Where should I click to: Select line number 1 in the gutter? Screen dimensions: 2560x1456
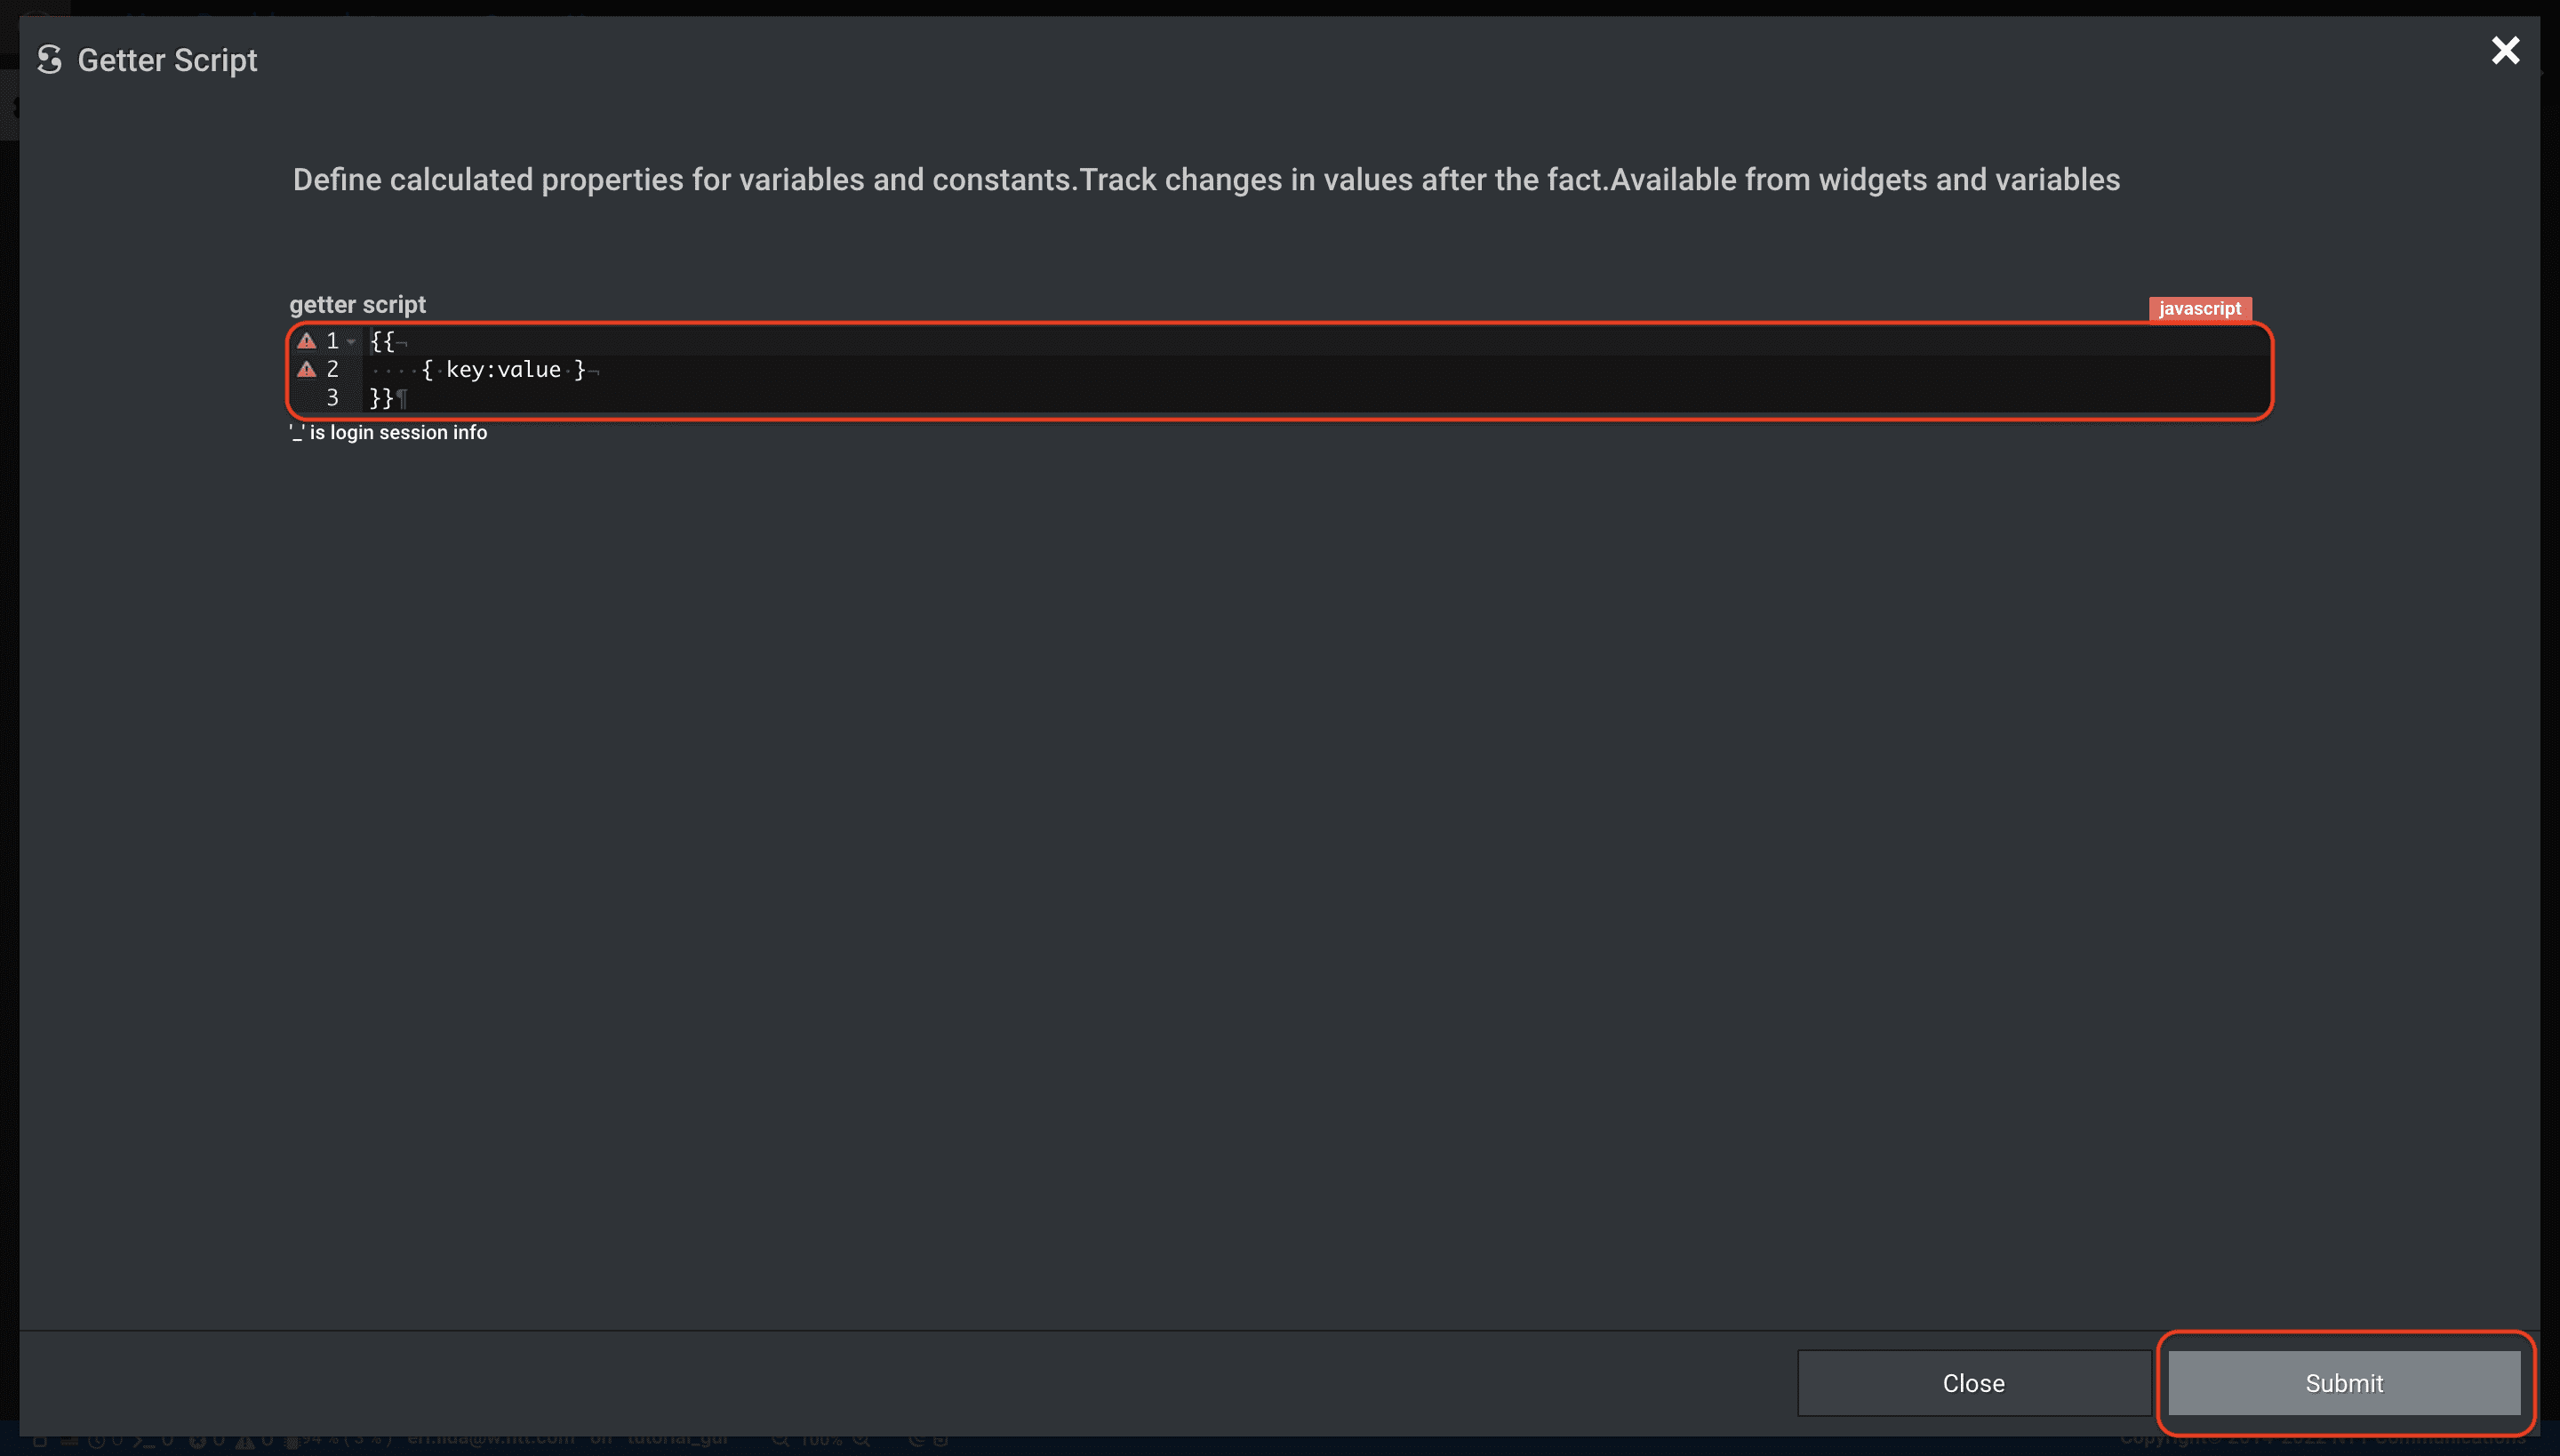[x=332, y=341]
